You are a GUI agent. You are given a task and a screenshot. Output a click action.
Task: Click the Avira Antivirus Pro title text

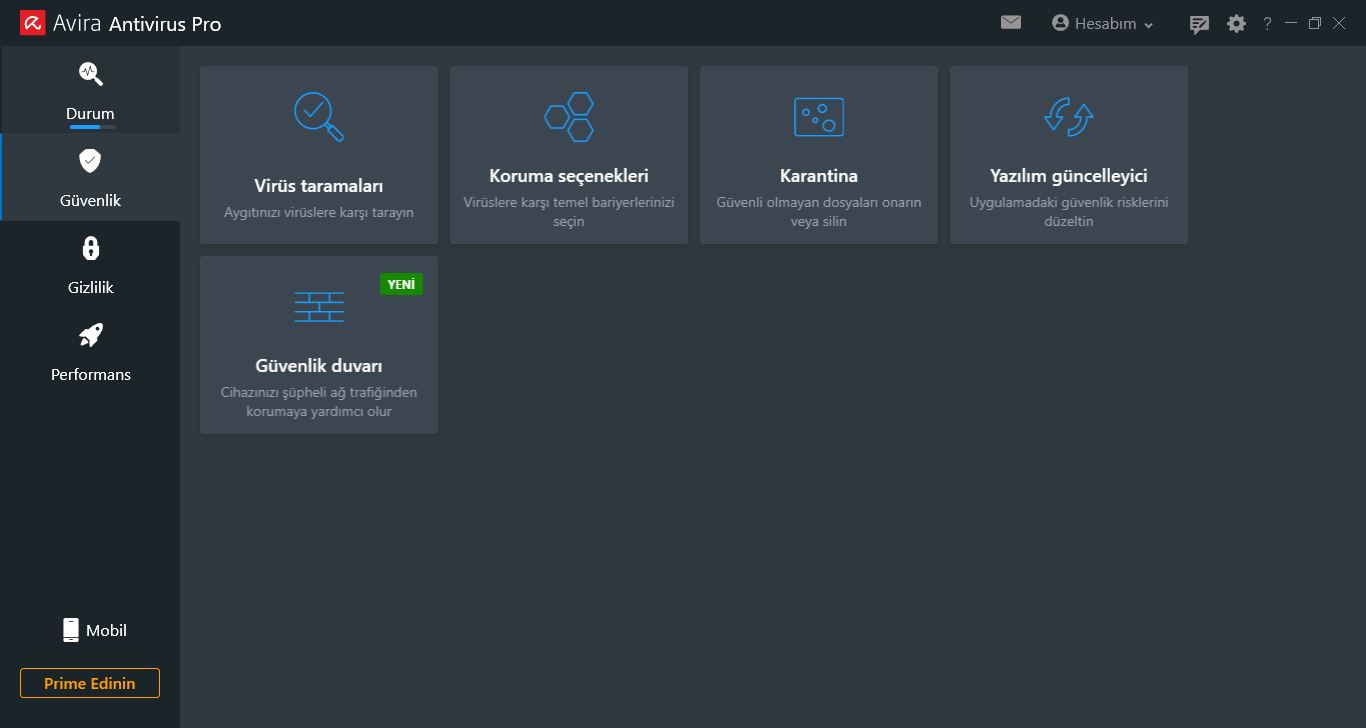138,23
